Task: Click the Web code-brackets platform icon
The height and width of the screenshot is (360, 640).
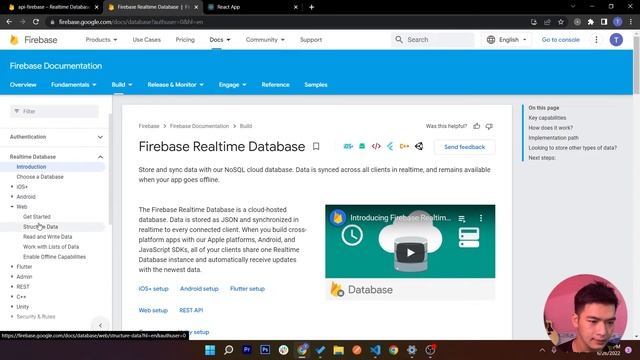Action: tap(376, 146)
